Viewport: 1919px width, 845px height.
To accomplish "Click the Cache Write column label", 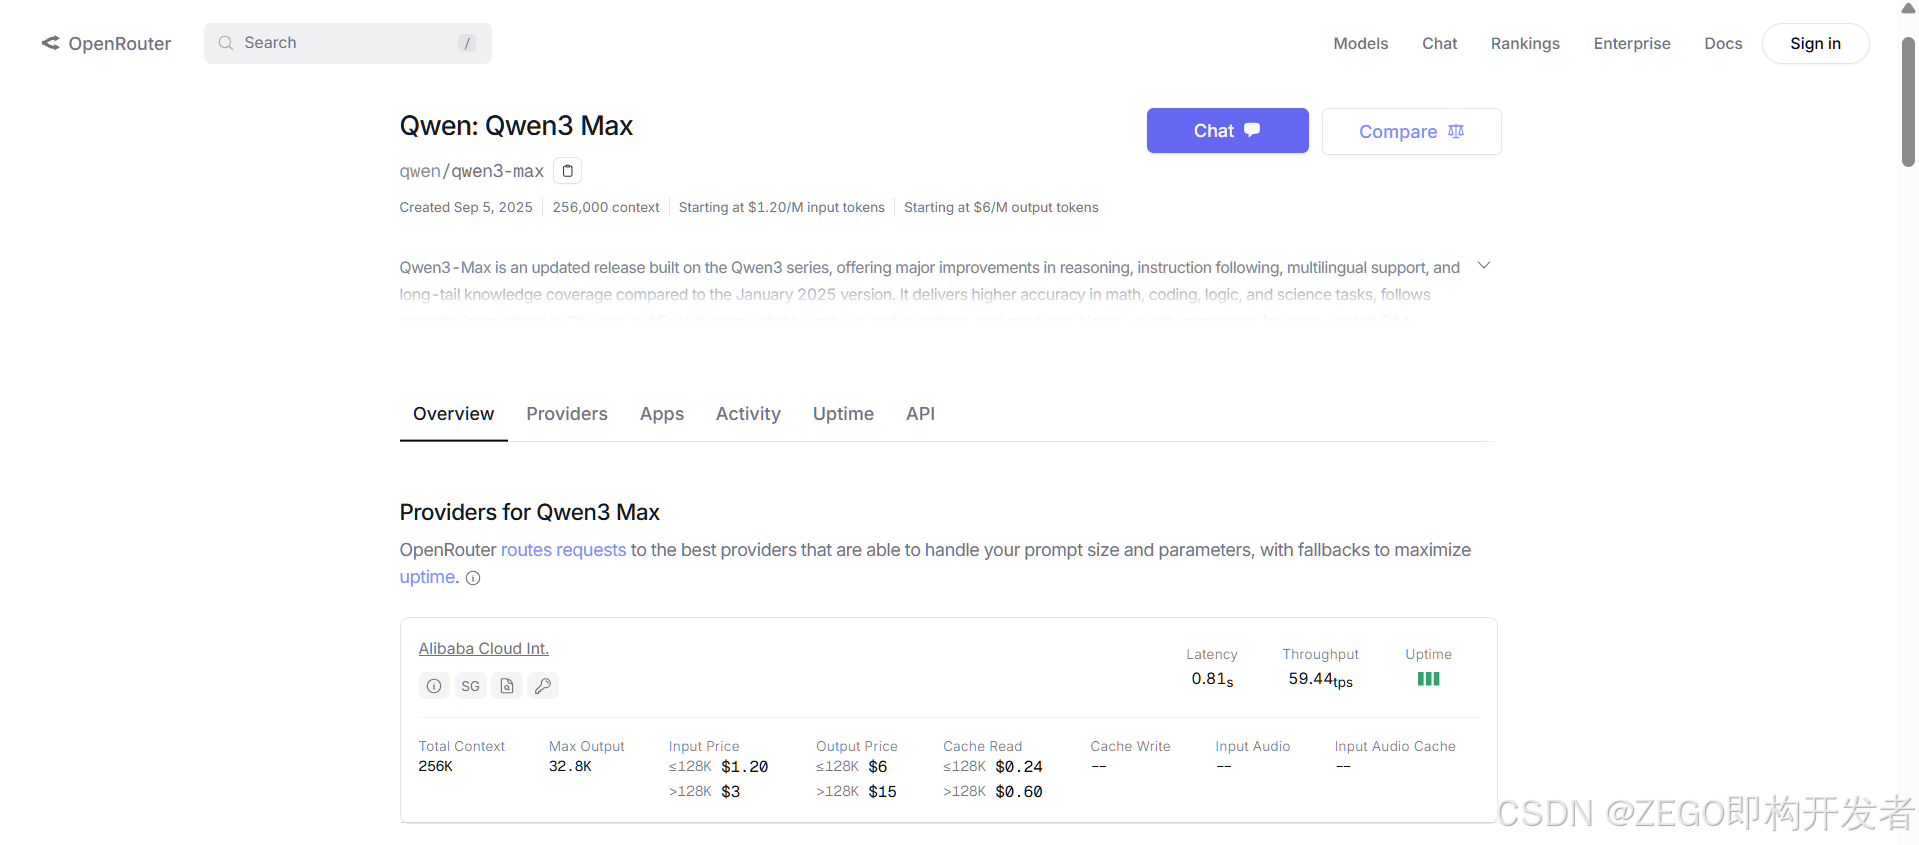I will coord(1130,746).
